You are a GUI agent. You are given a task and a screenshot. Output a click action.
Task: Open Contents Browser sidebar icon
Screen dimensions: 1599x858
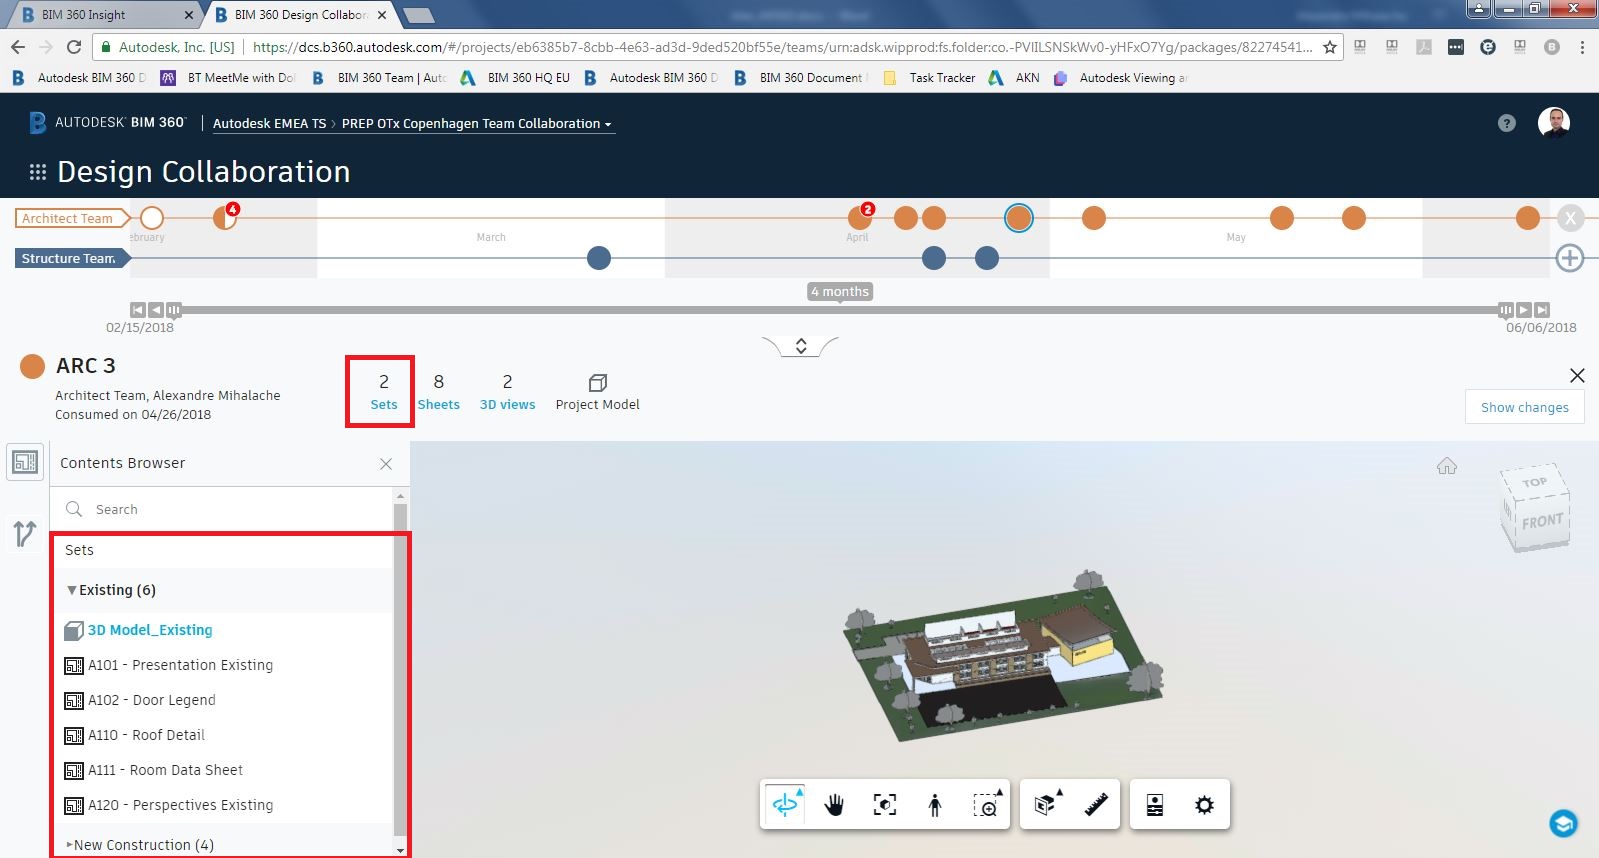[25, 462]
